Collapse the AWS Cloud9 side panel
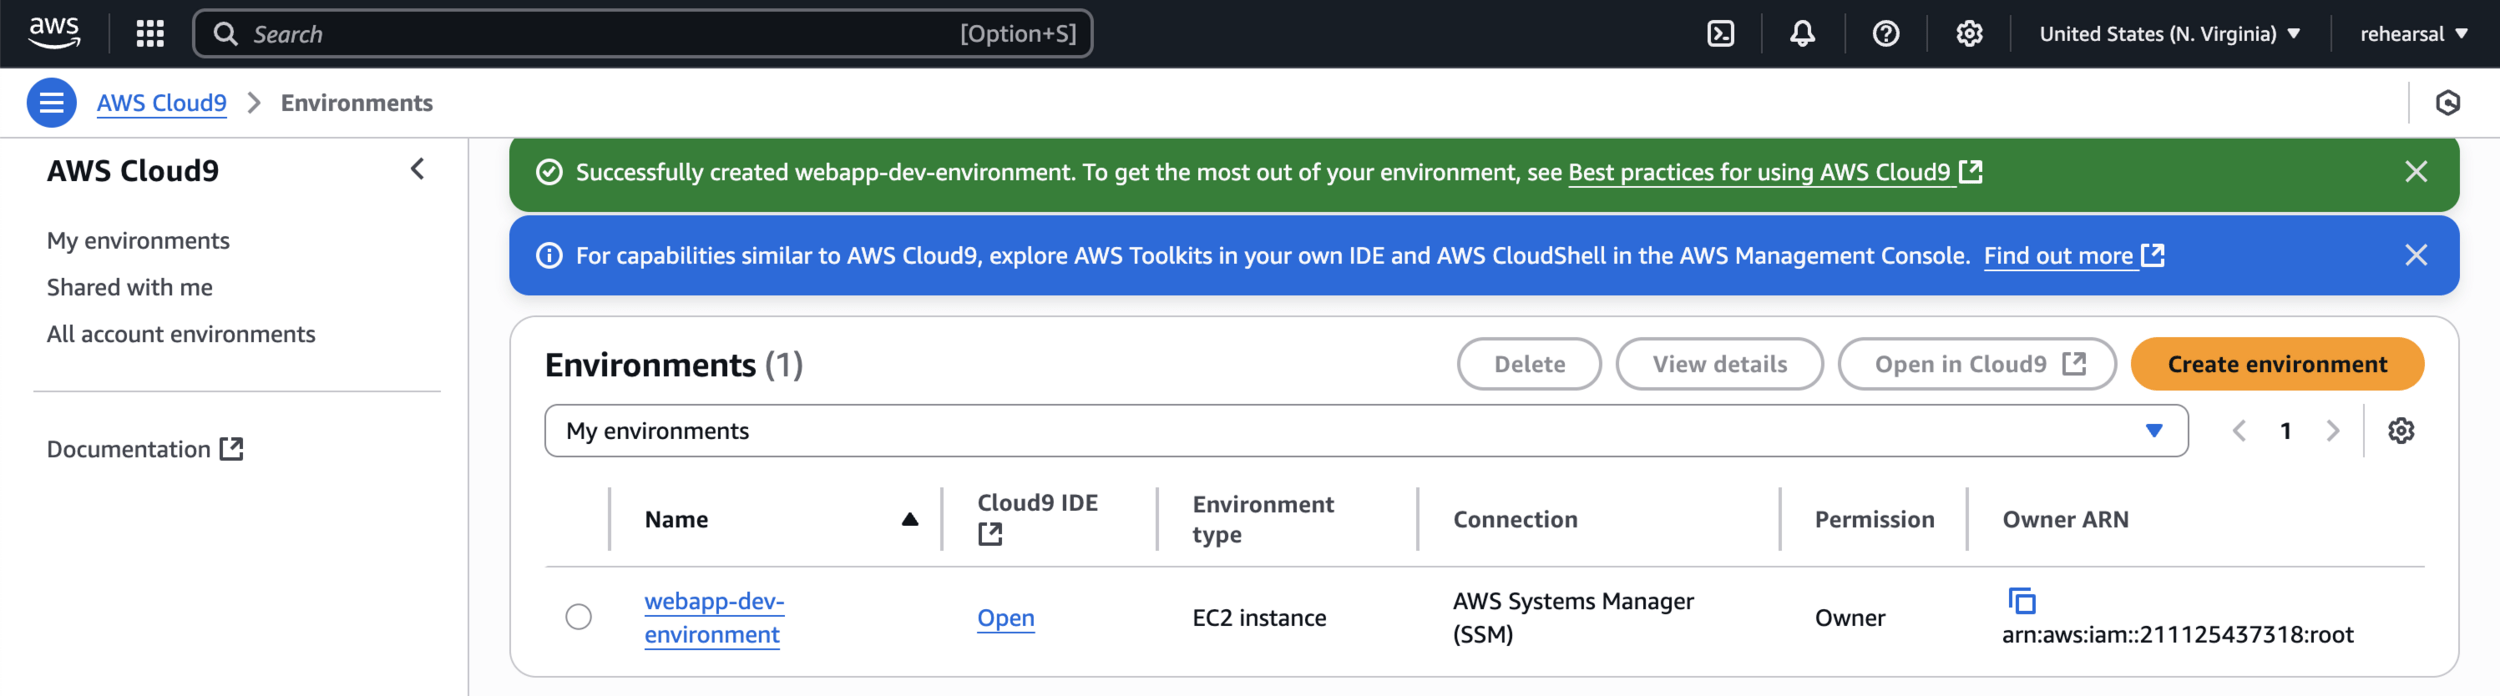 pyautogui.click(x=418, y=170)
